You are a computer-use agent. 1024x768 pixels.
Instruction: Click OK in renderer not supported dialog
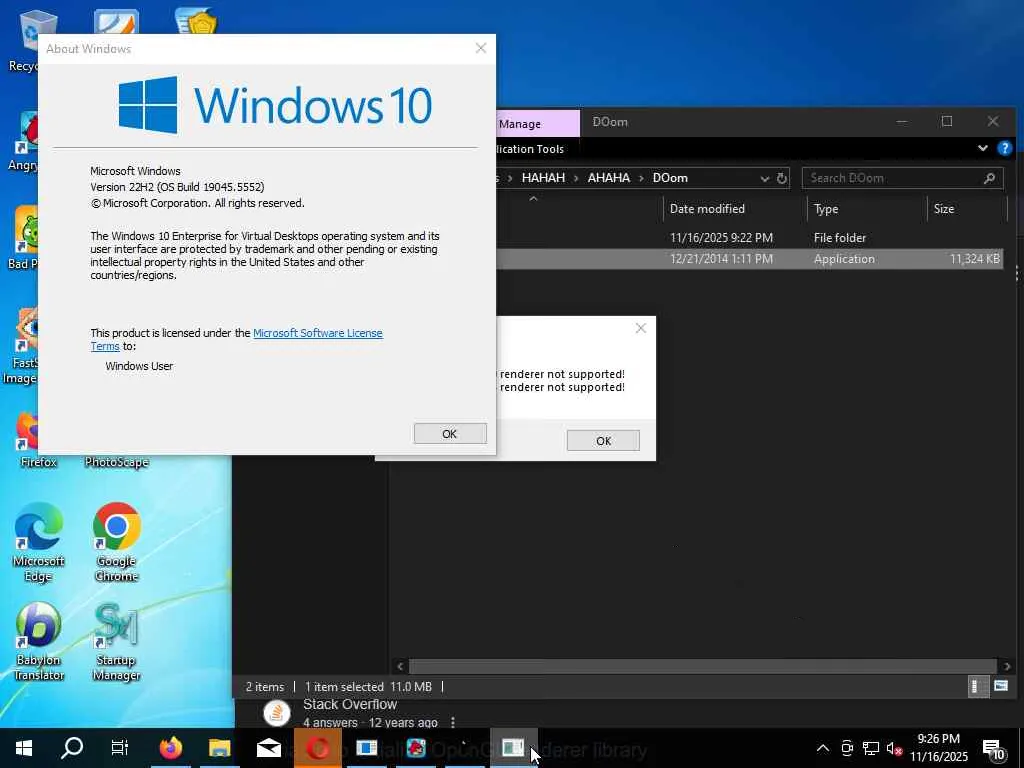603,440
